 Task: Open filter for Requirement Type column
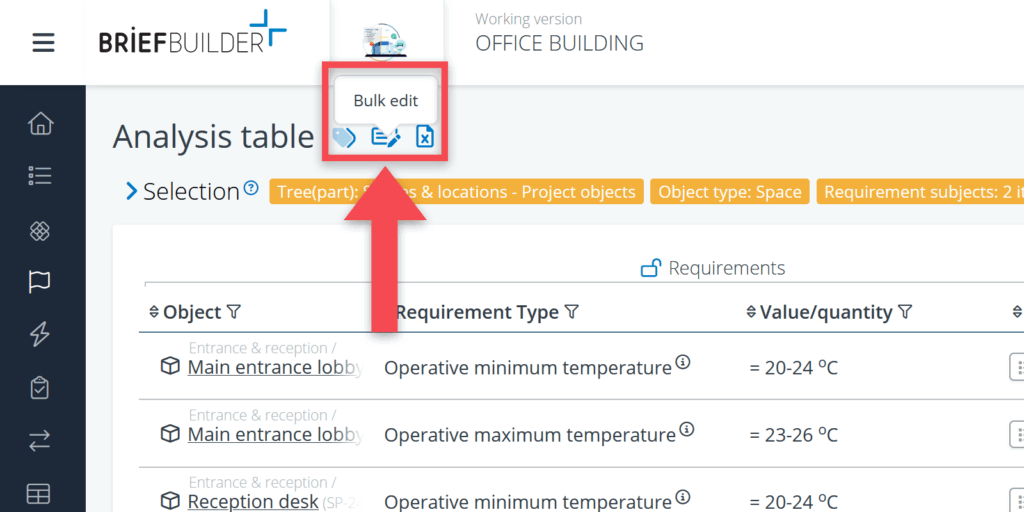572,313
